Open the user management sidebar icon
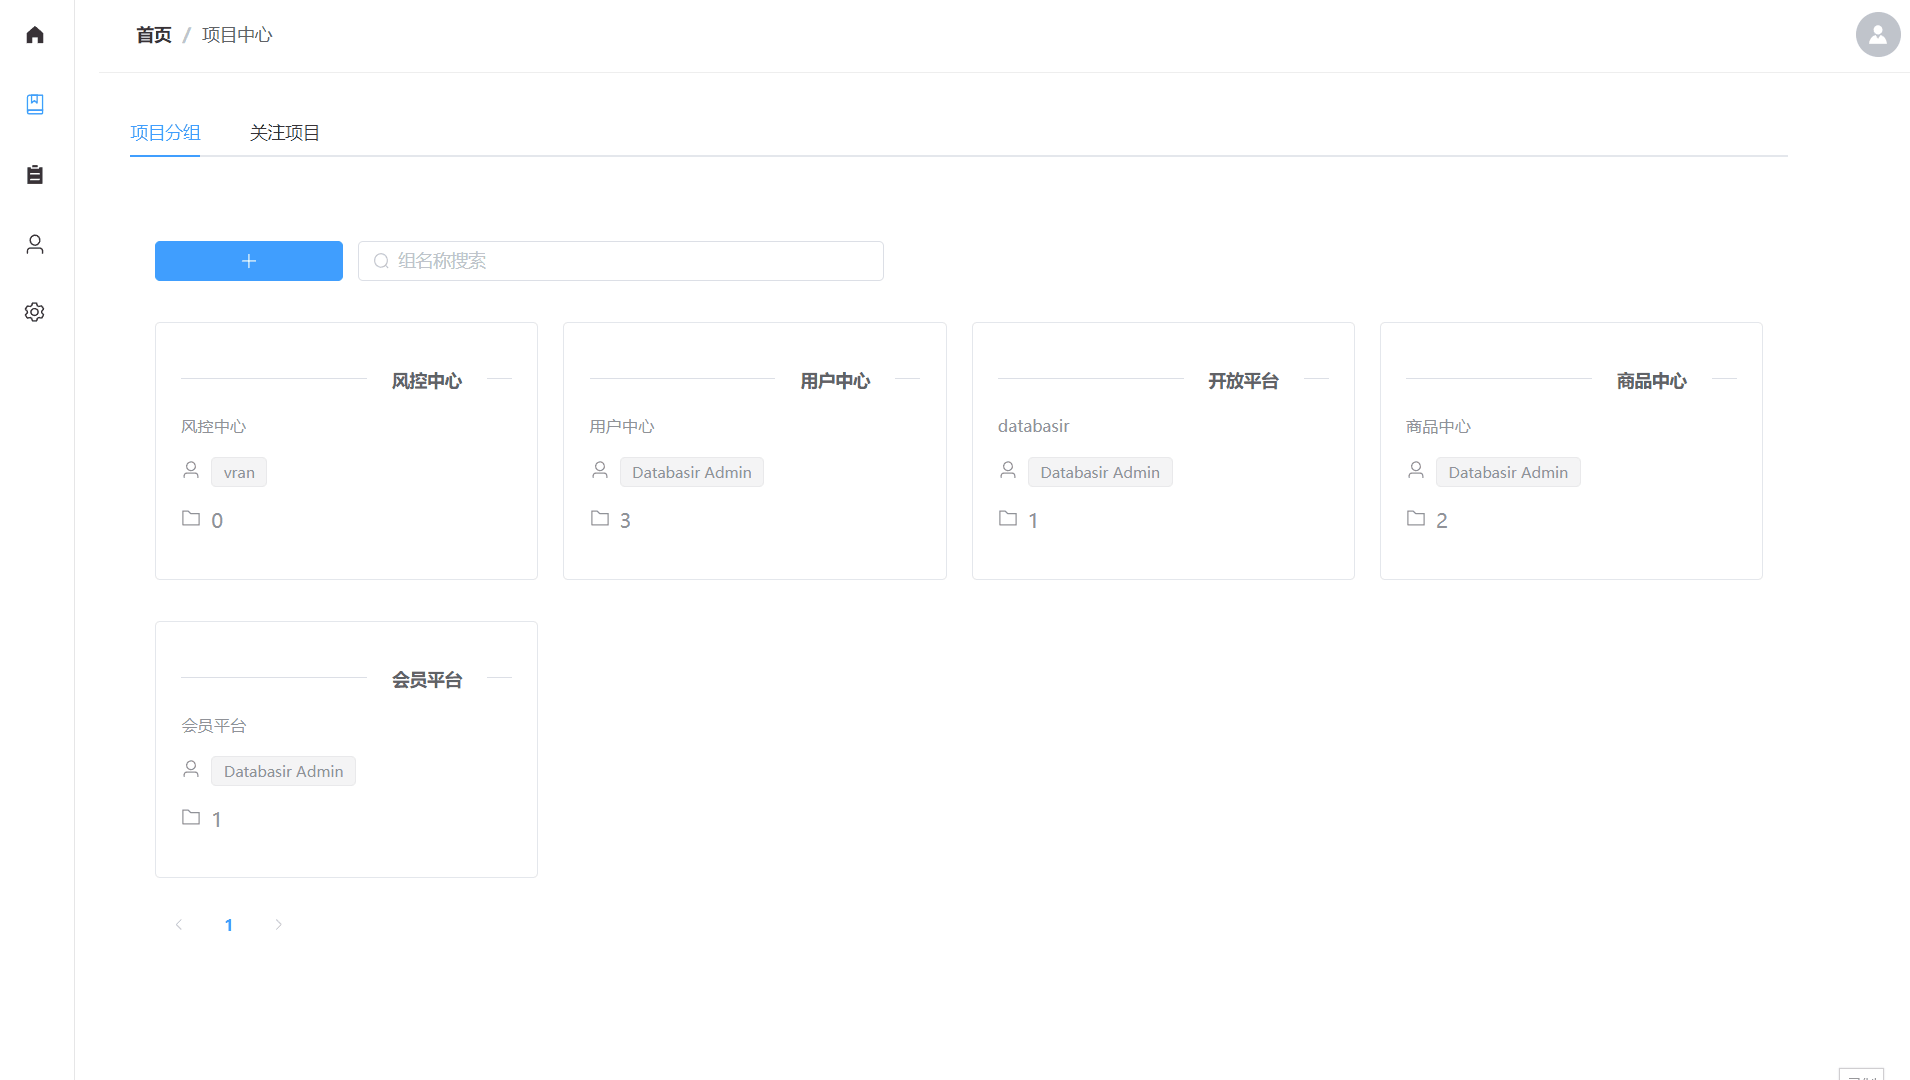The height and width of the screenshot is (1080, 1910). [x=35, y=244]
